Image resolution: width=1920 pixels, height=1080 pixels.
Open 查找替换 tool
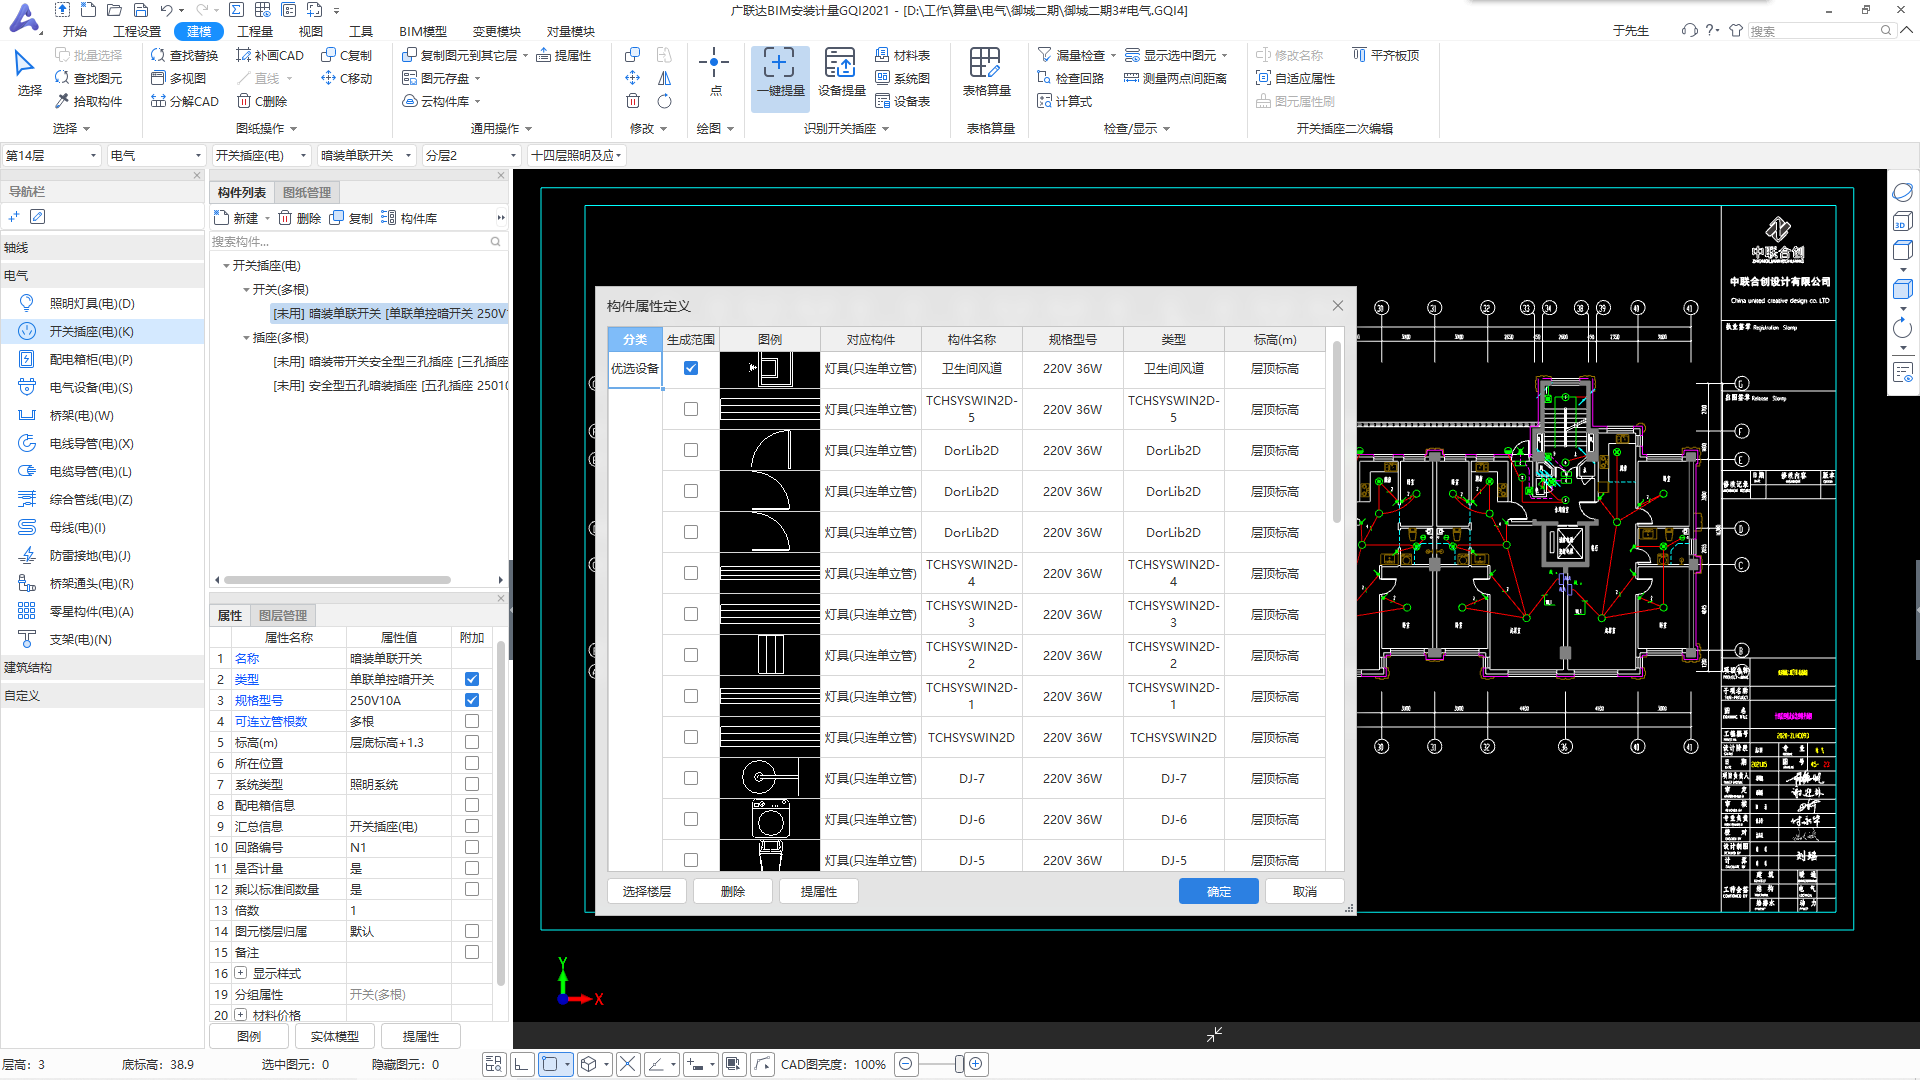[x=184, y=55]
